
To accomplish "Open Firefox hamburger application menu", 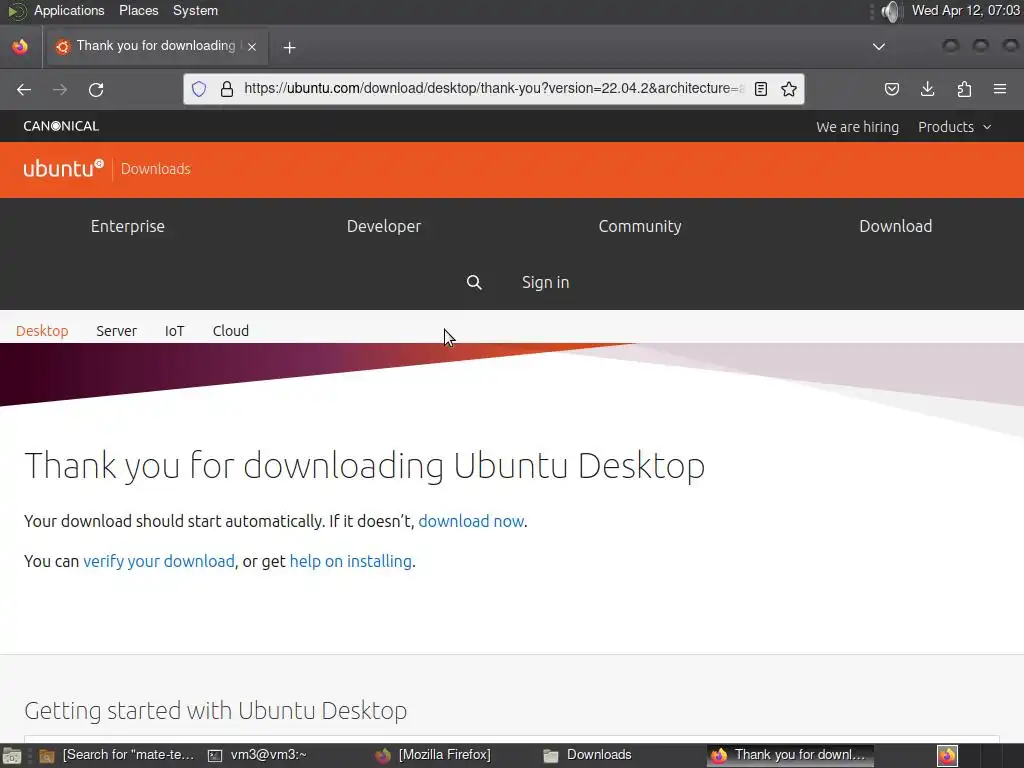I will (1000, 89).
